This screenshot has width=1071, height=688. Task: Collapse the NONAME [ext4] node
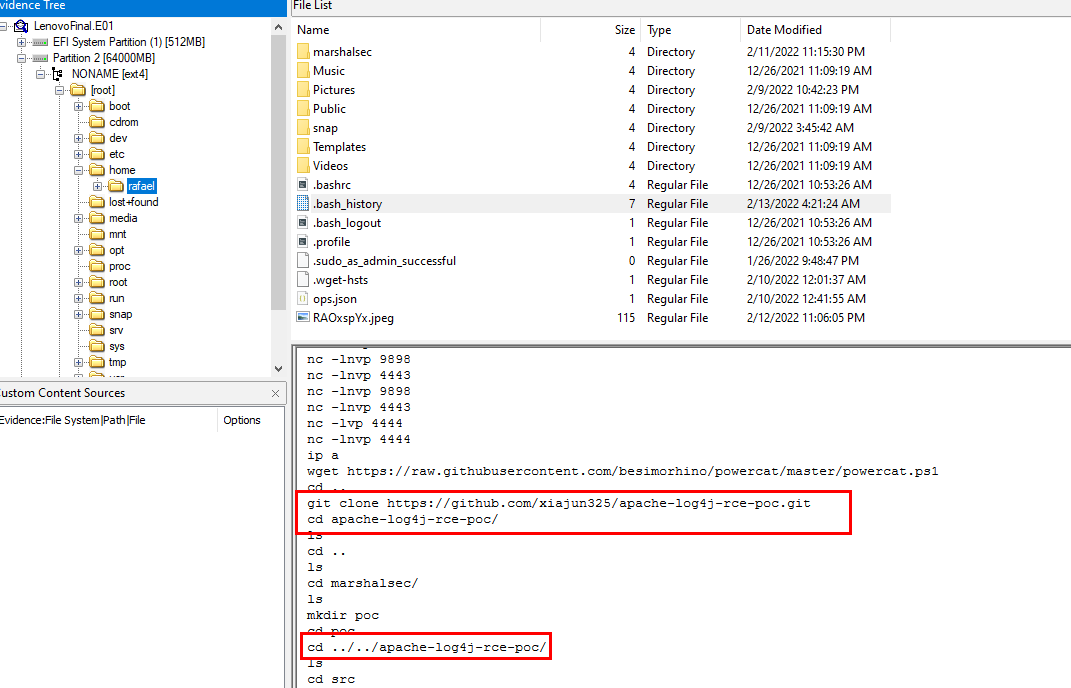[x=40, y=74]
